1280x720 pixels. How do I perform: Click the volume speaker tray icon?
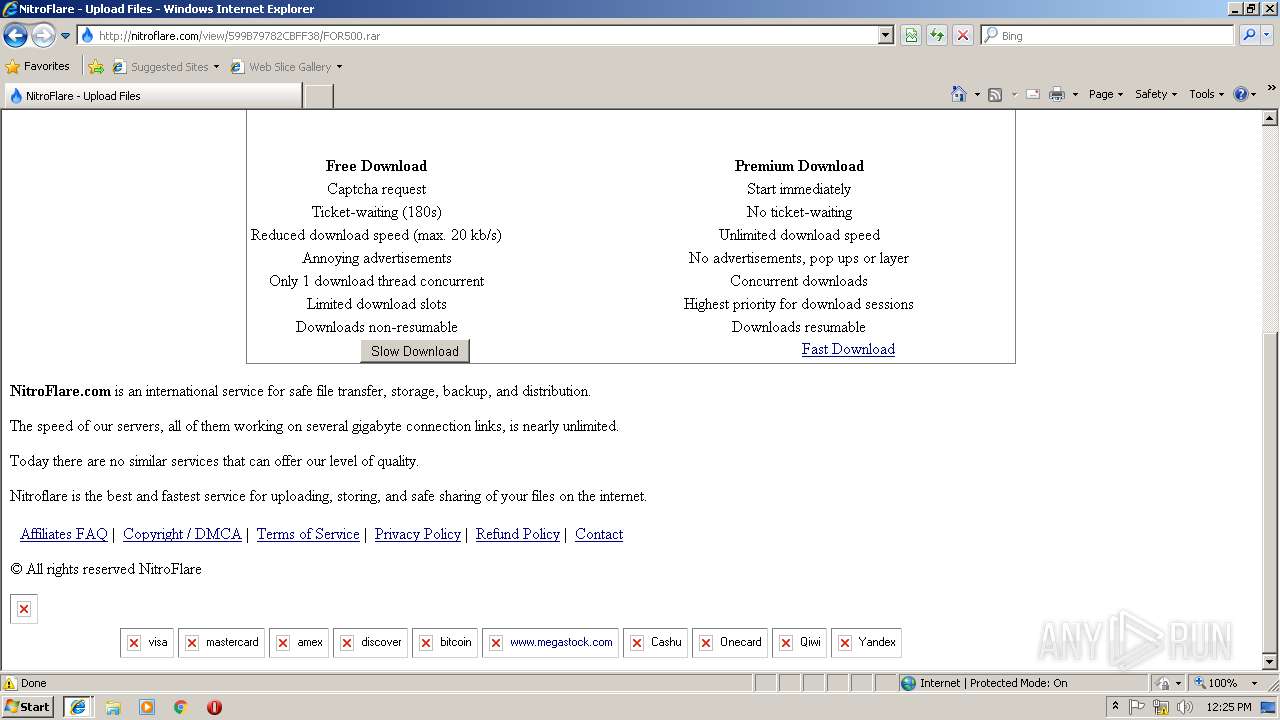pos(1185,707)
